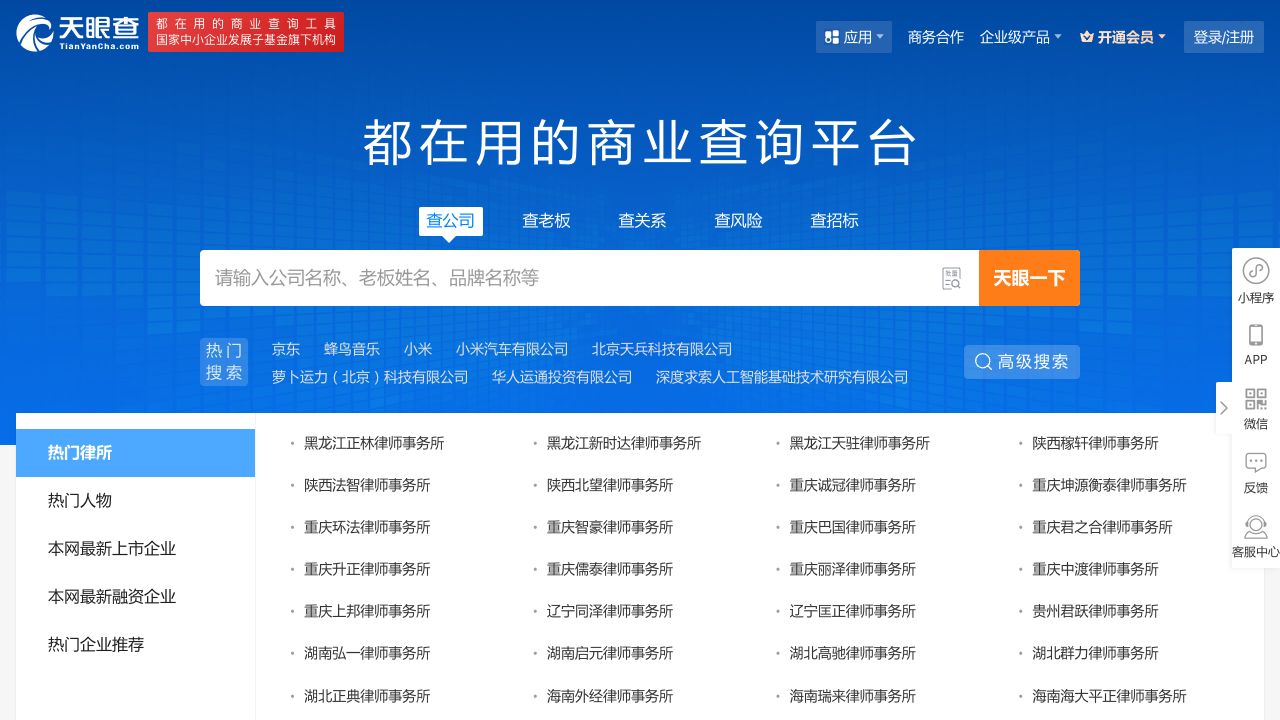The width and height of the screenshot is (1280, 720).
Task: Click the company name search input field
Action: pyautogui.click(x=570, y=278)
